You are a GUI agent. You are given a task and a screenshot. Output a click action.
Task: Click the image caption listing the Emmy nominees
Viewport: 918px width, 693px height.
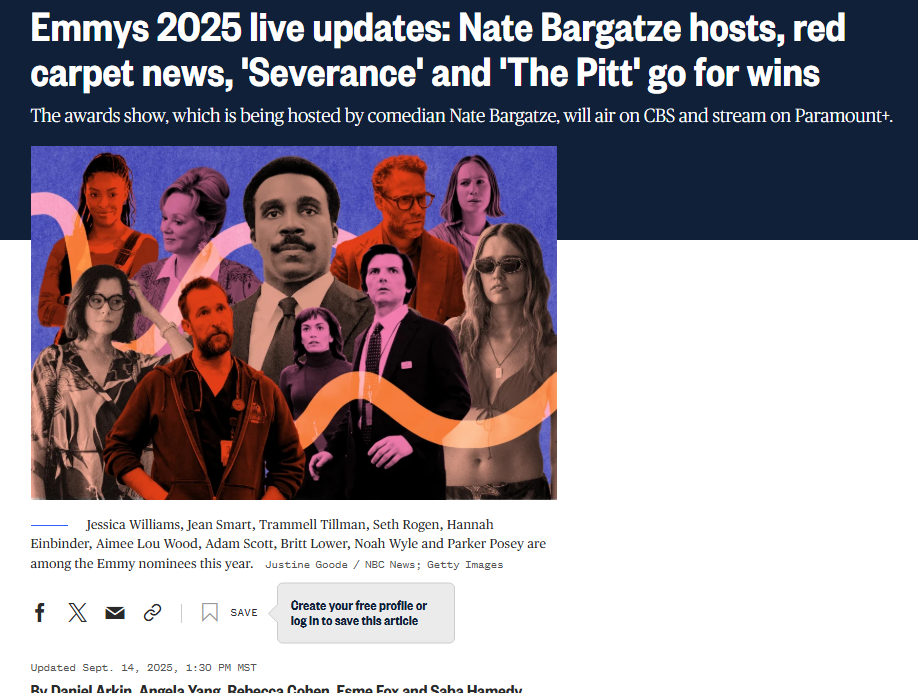pos(288,544)
